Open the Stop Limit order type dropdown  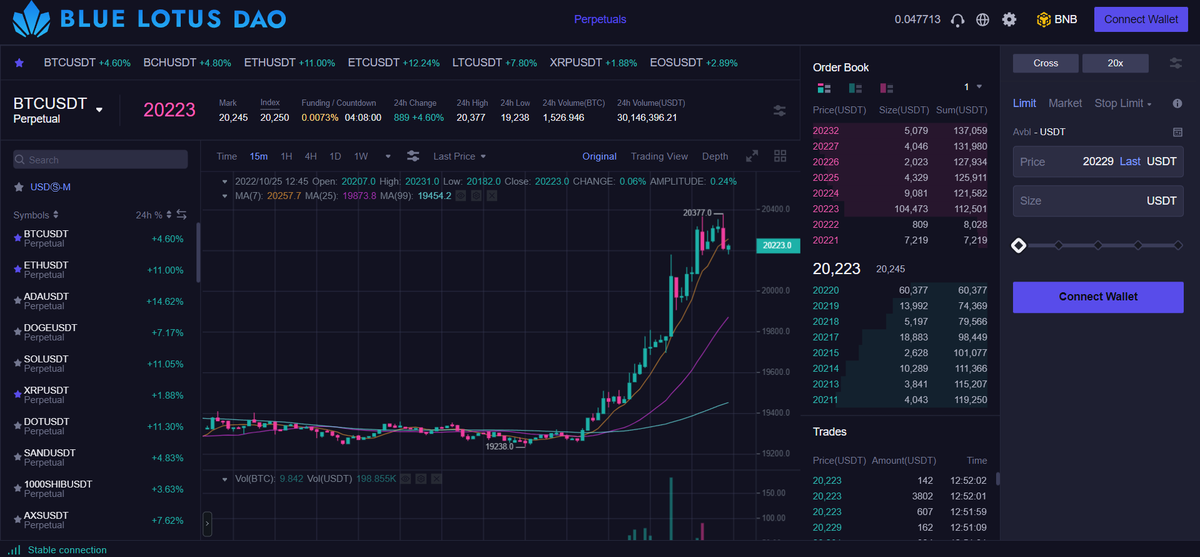[x=1123, y=103]
